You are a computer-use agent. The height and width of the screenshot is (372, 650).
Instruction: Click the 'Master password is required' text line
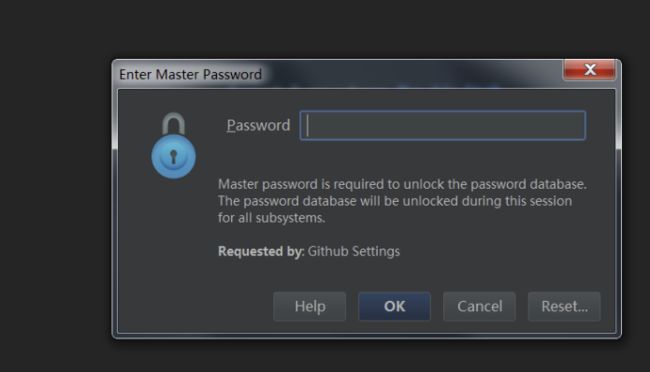(x=402, y=184)
